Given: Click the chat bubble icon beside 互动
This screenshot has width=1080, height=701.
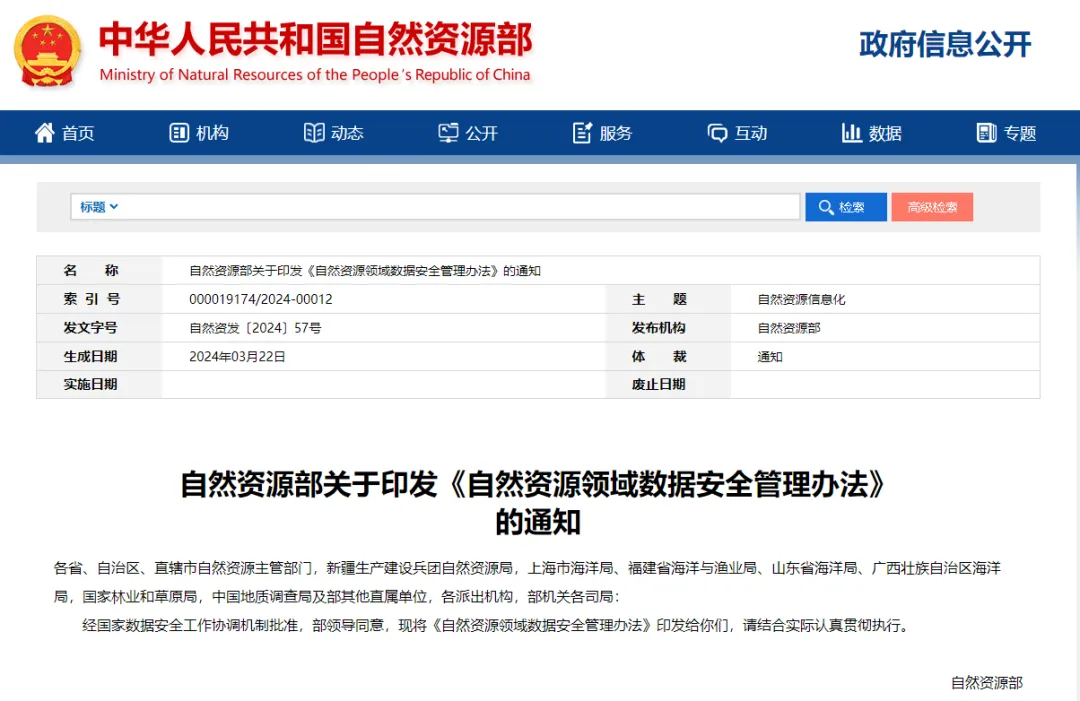Looking at the screenshot, I should point(717,133).
